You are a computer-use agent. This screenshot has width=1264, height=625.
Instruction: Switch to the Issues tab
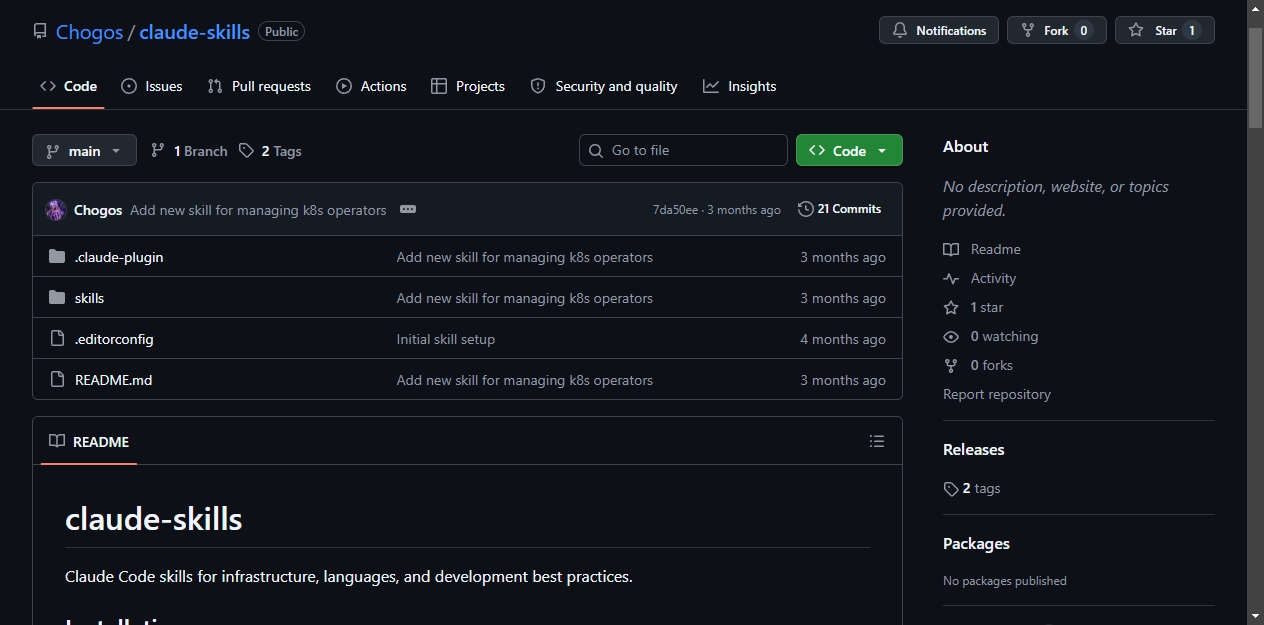tap(152, 86)
